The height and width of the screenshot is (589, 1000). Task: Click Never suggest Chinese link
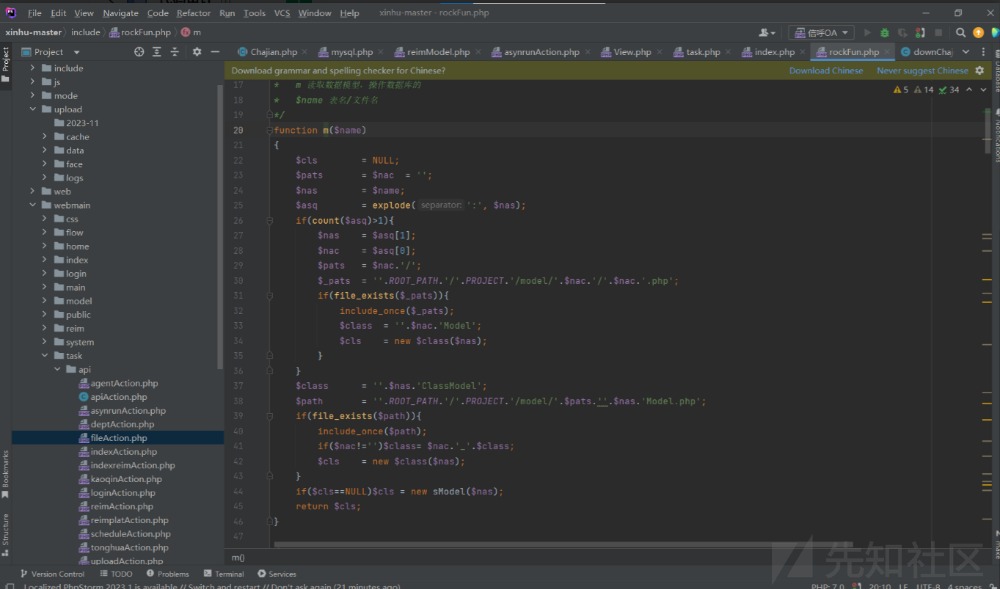point(922,71)
